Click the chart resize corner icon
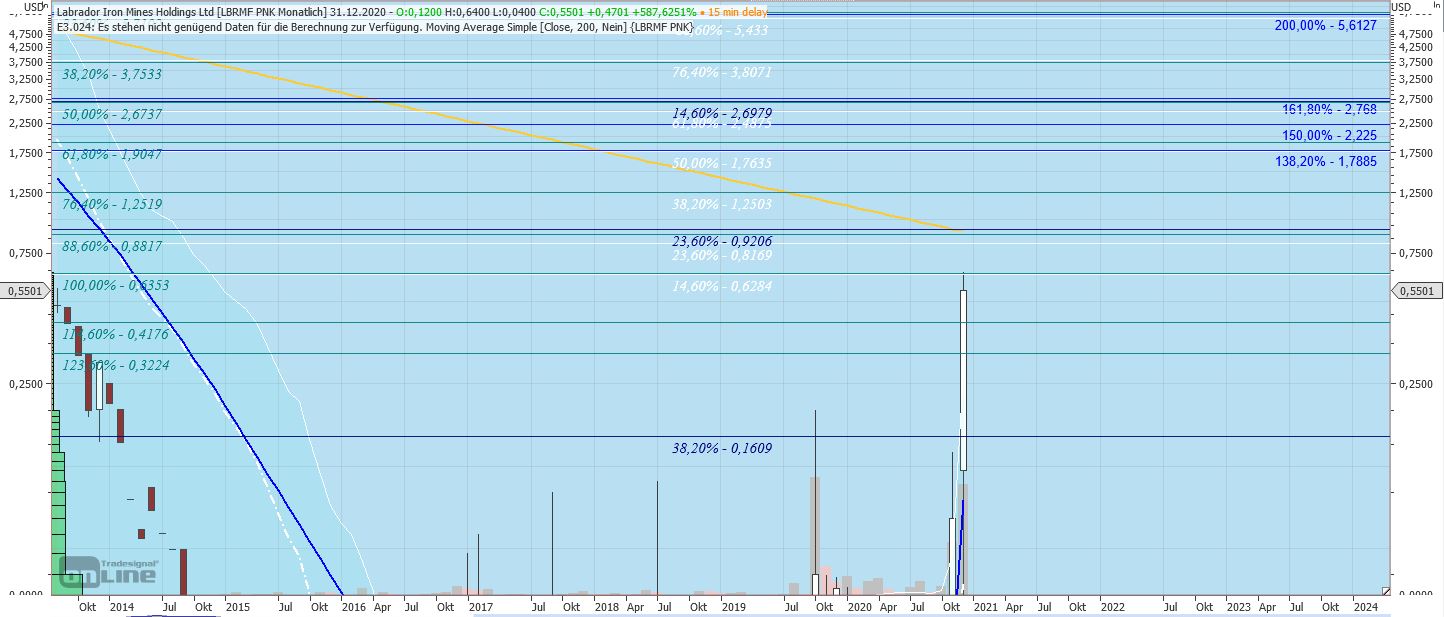 coord(1385,590)
